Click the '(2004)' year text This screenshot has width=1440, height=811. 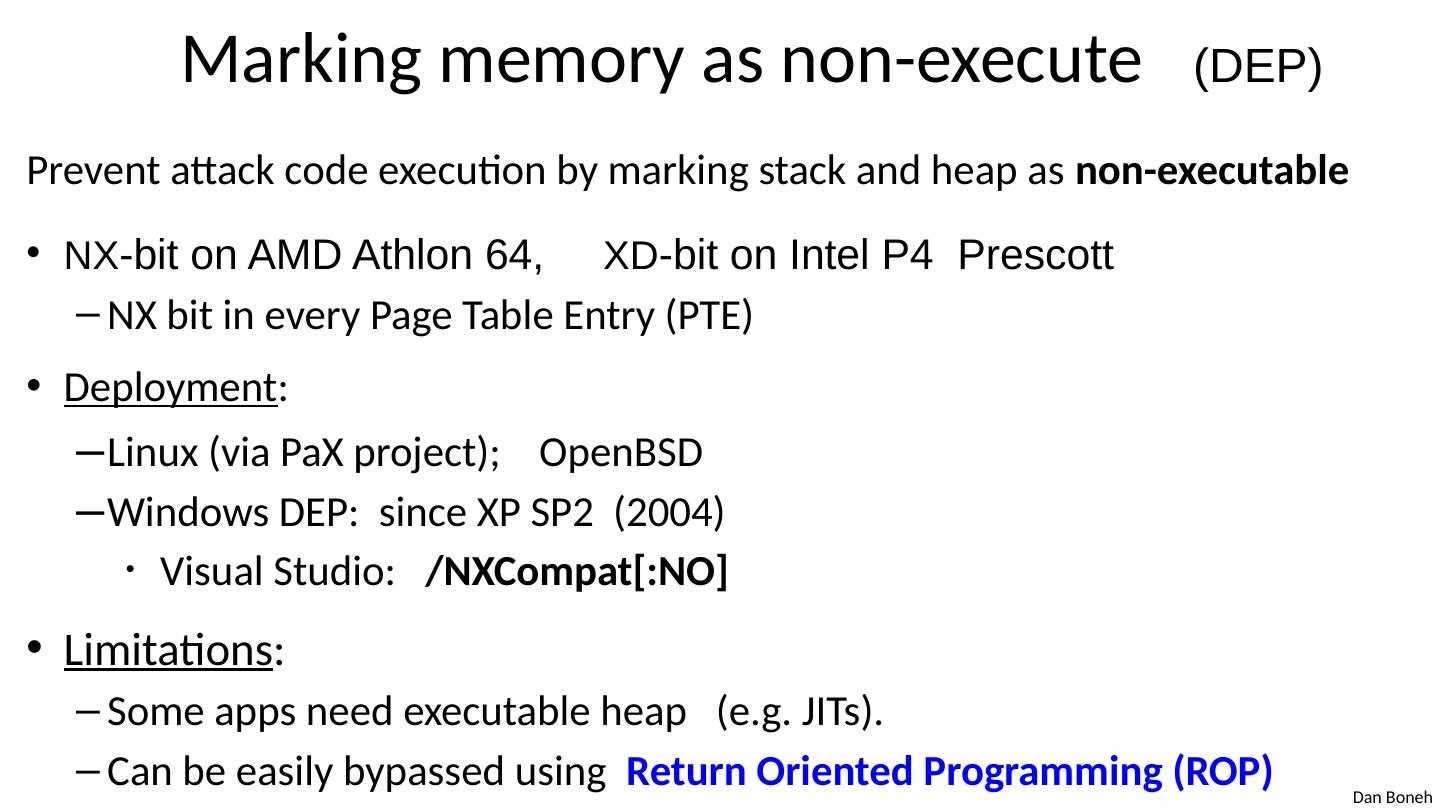[x=669, y=513]
